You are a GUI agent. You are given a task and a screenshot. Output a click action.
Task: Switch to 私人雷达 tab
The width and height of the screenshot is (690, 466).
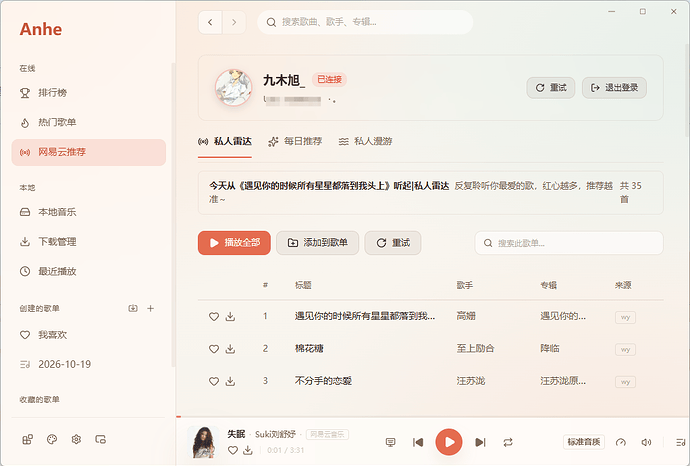click(x=225, y=141)
